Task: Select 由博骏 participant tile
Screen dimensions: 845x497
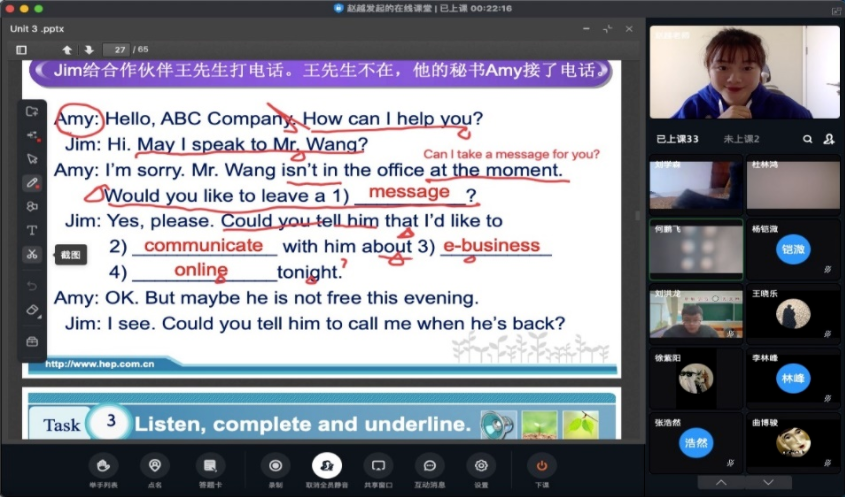Action: [x=793, y=443]
